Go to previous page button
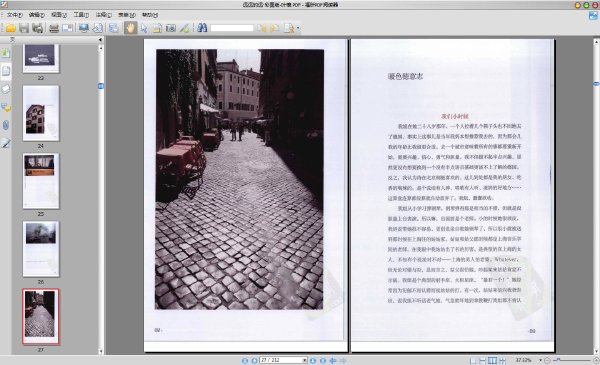 (x=254, y=360)
